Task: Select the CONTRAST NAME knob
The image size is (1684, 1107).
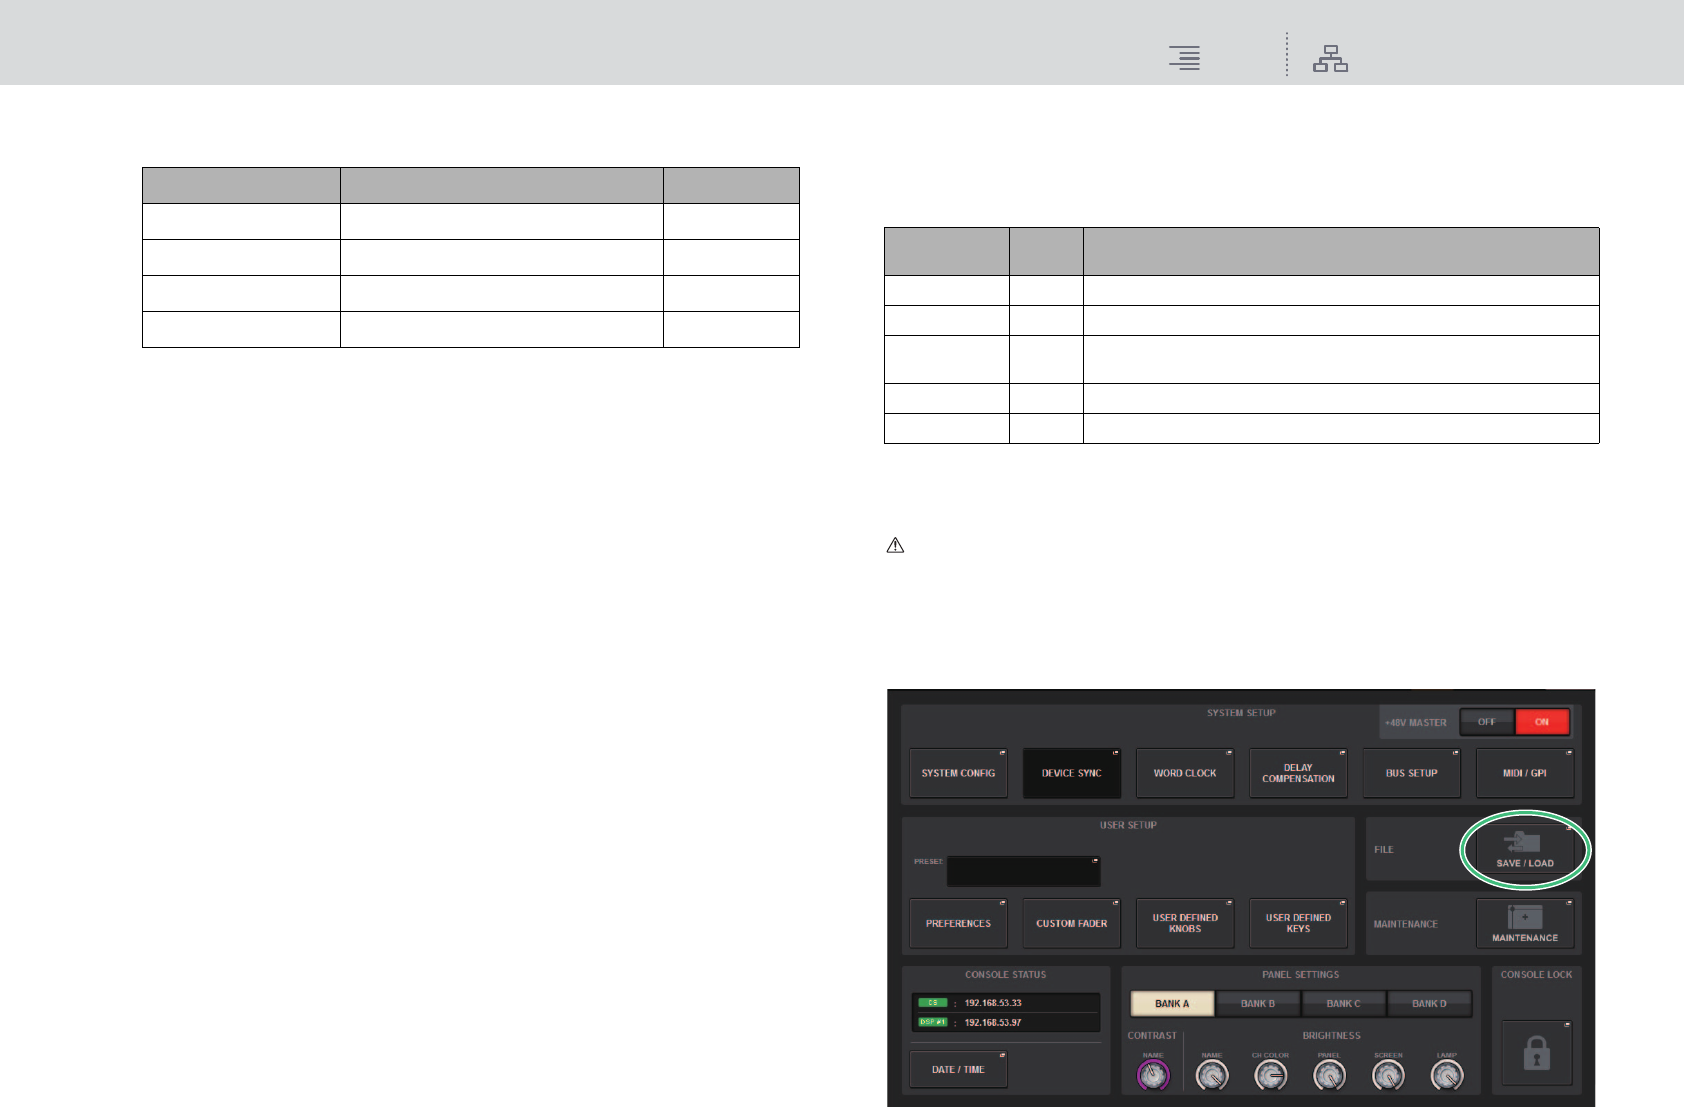Action: [x=1153, y=1075]
